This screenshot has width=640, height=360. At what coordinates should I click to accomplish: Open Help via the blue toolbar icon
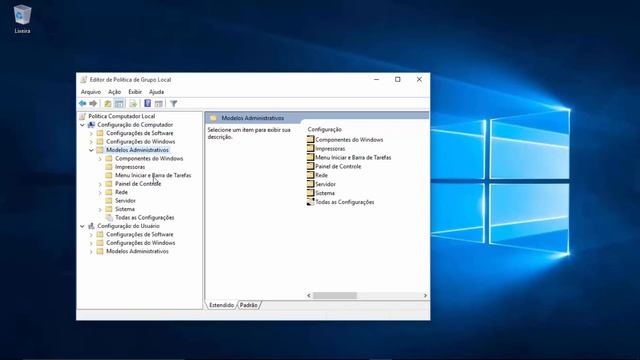147,104
